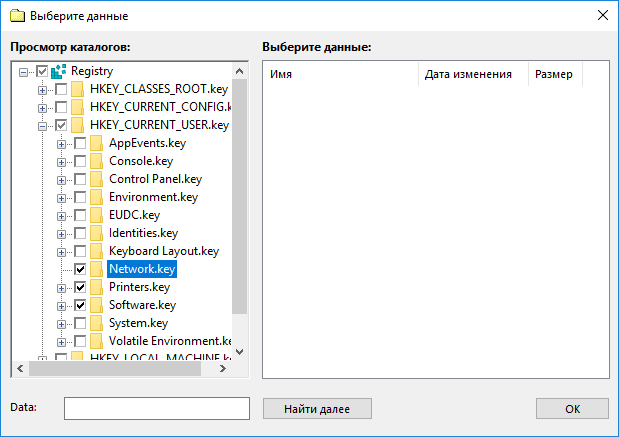Collapse the Registry root node
The height and width of the screenshot is (437, 619).
[23, 72]
